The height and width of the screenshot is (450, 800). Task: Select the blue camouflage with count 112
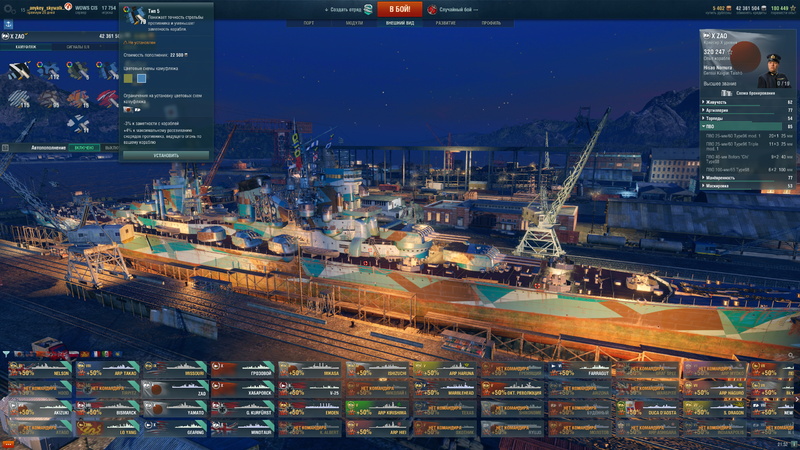[x=48, y=70]
